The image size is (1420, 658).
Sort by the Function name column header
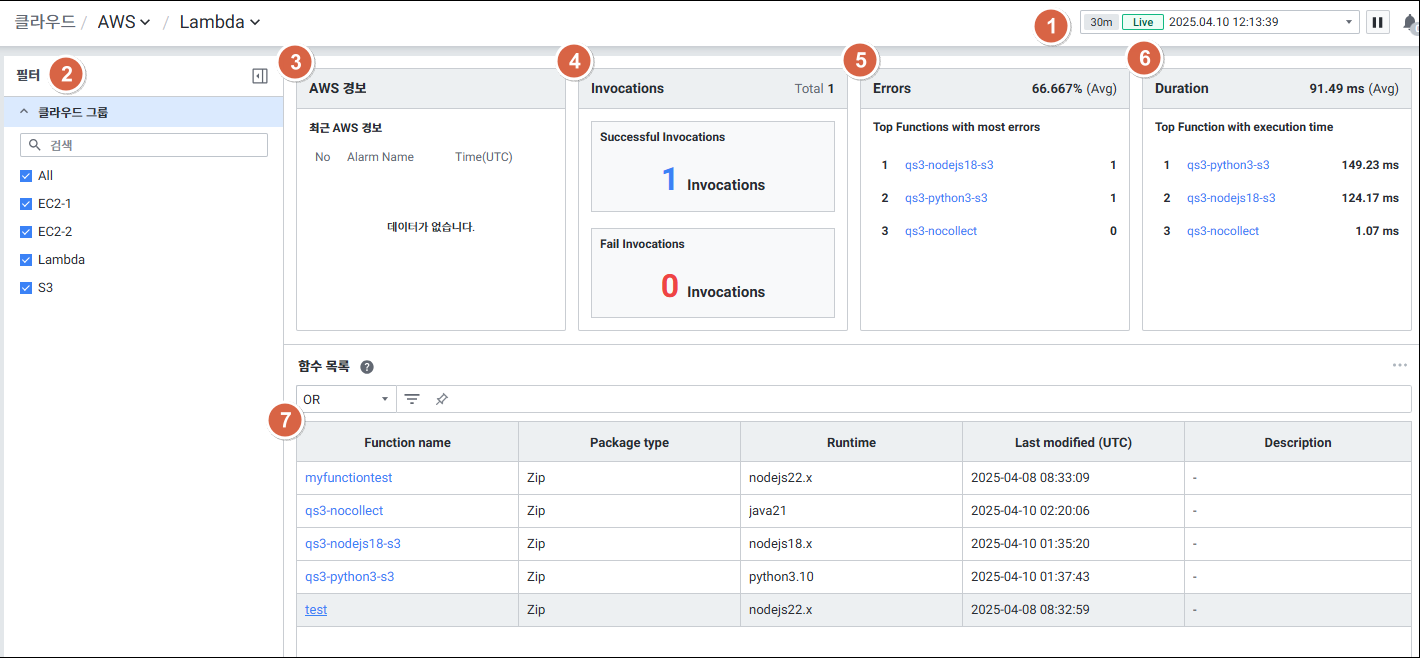(407, 442)
